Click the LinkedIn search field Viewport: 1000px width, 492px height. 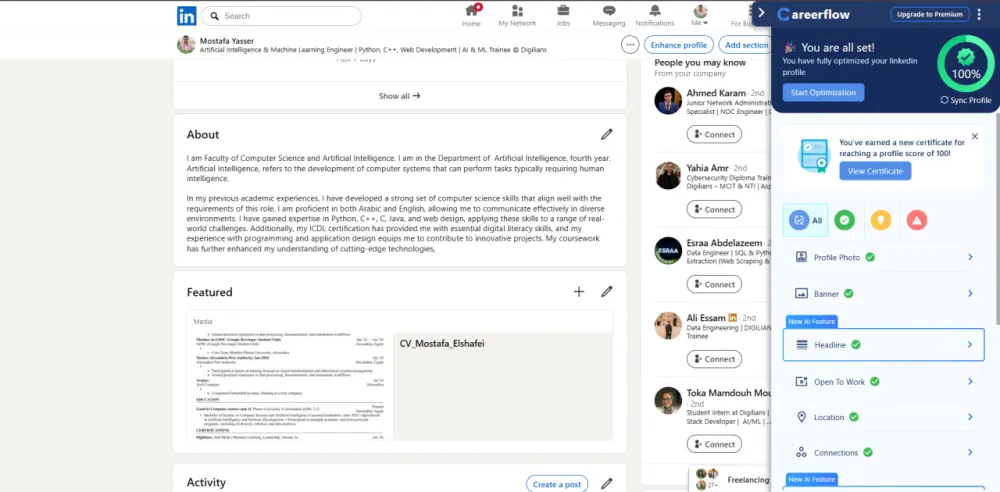click(281, 16)
